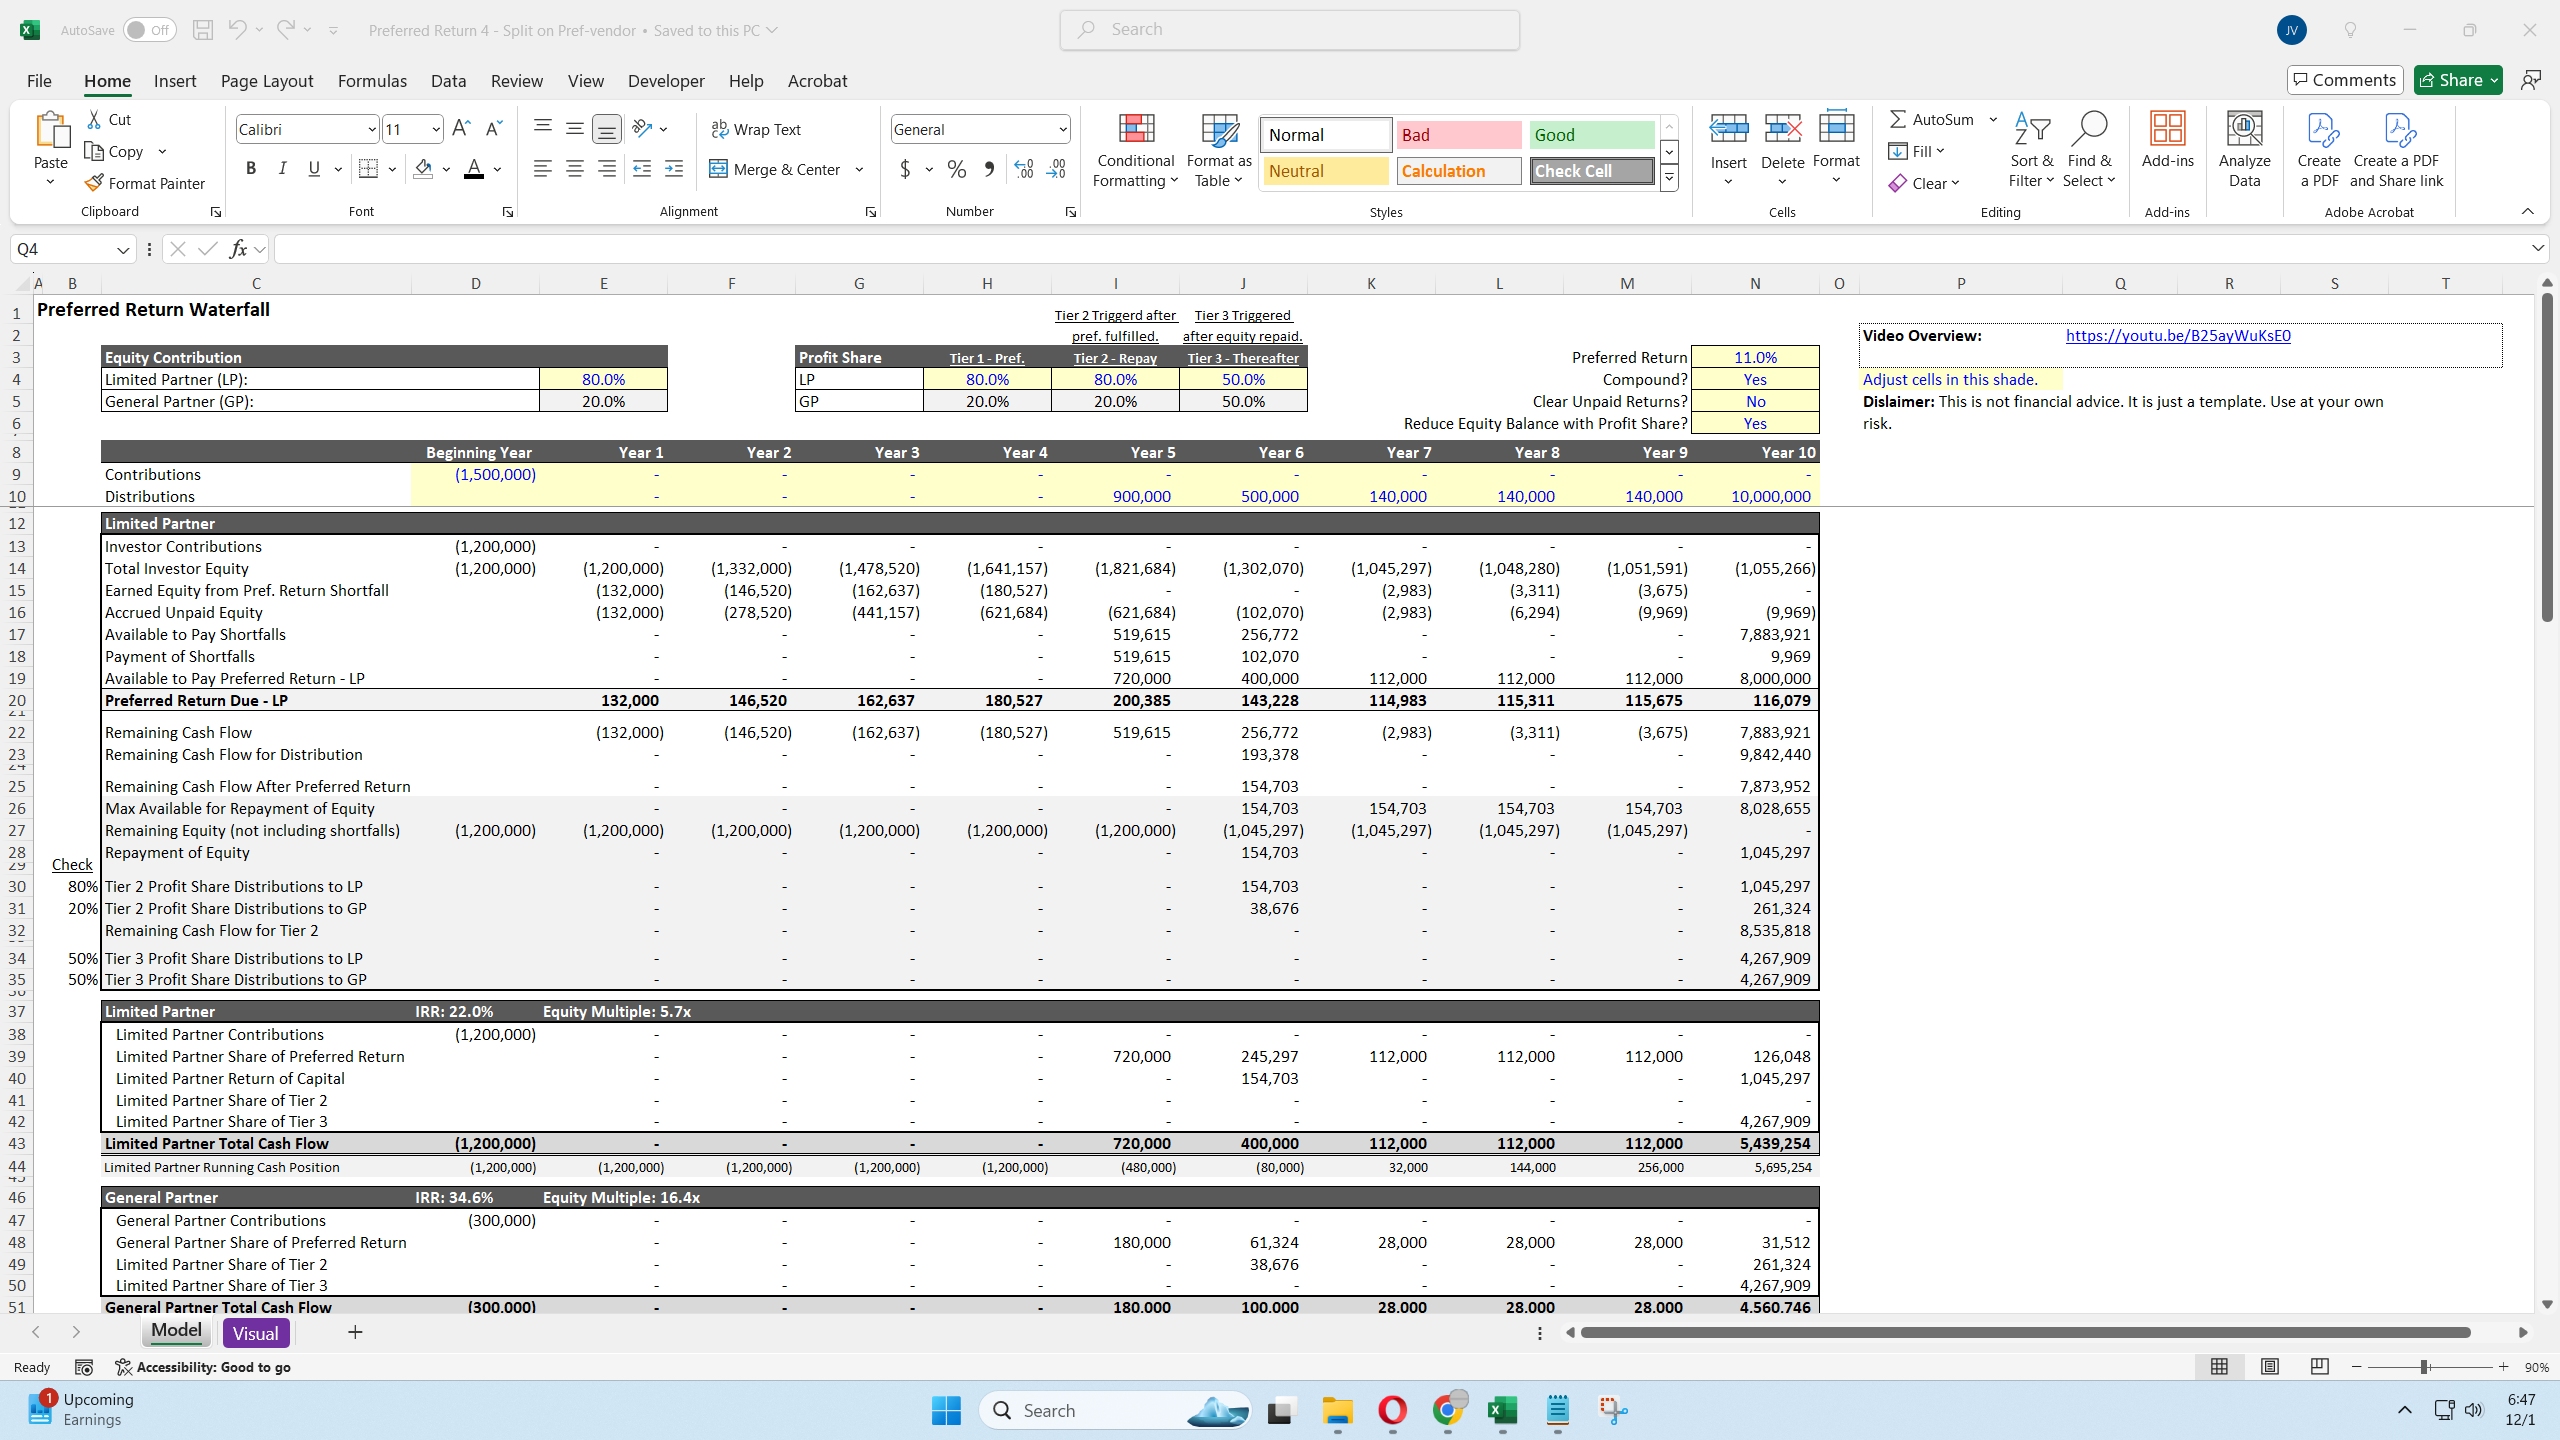This screenshot has width=2560, height=1440.
Task: Open Clear dropdown menu
Action: (1924, 183)
